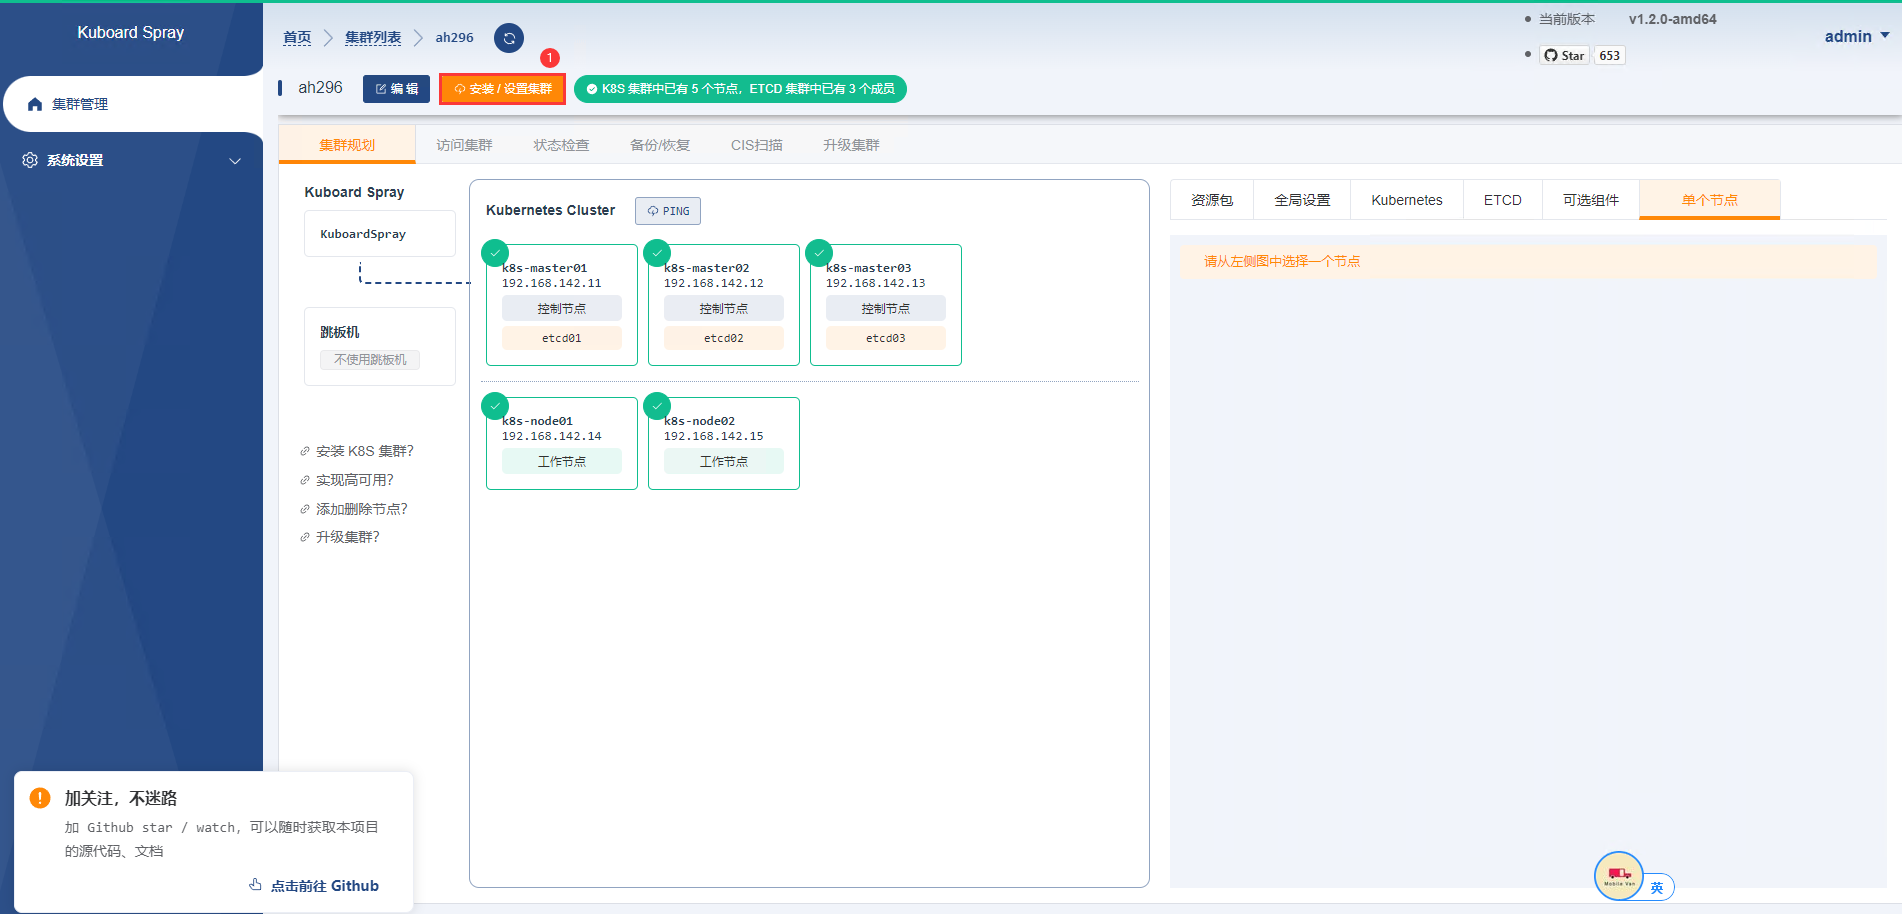Image resolution: width=1902 pixels, height=914 pixels.
Task: Open the 升级集群? help link
Action: coord(340,537)
